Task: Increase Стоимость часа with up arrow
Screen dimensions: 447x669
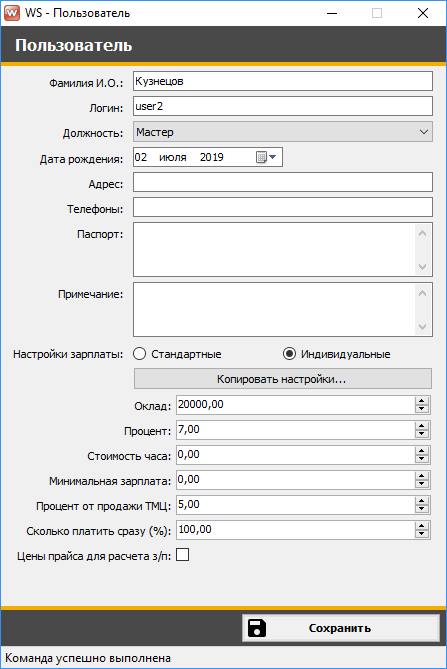Action: (421, 451)
